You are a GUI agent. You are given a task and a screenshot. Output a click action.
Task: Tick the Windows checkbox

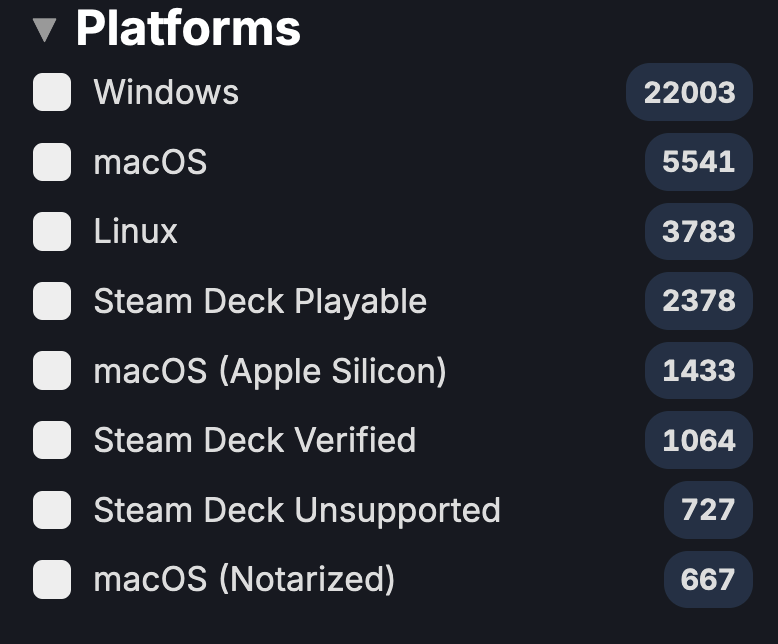(52, 93)
